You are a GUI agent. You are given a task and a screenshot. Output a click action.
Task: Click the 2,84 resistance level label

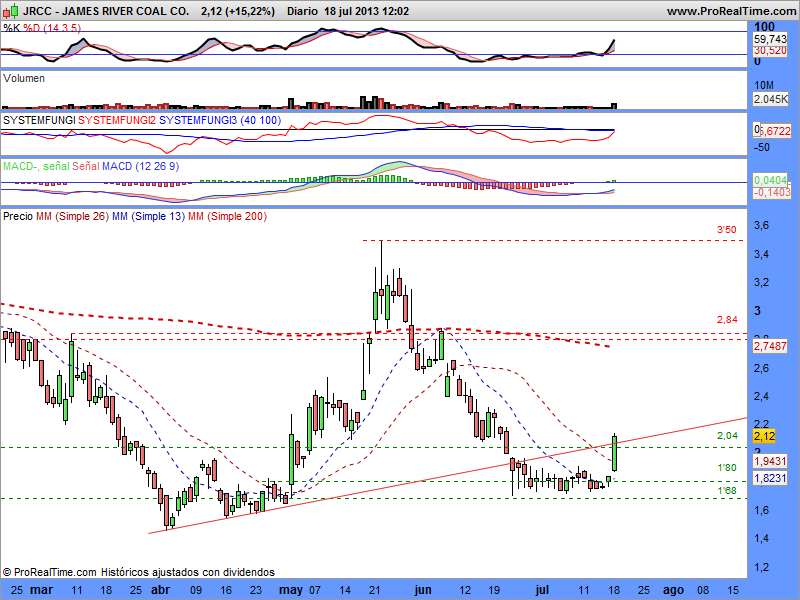pyautogui.click(x=727, y=320)
